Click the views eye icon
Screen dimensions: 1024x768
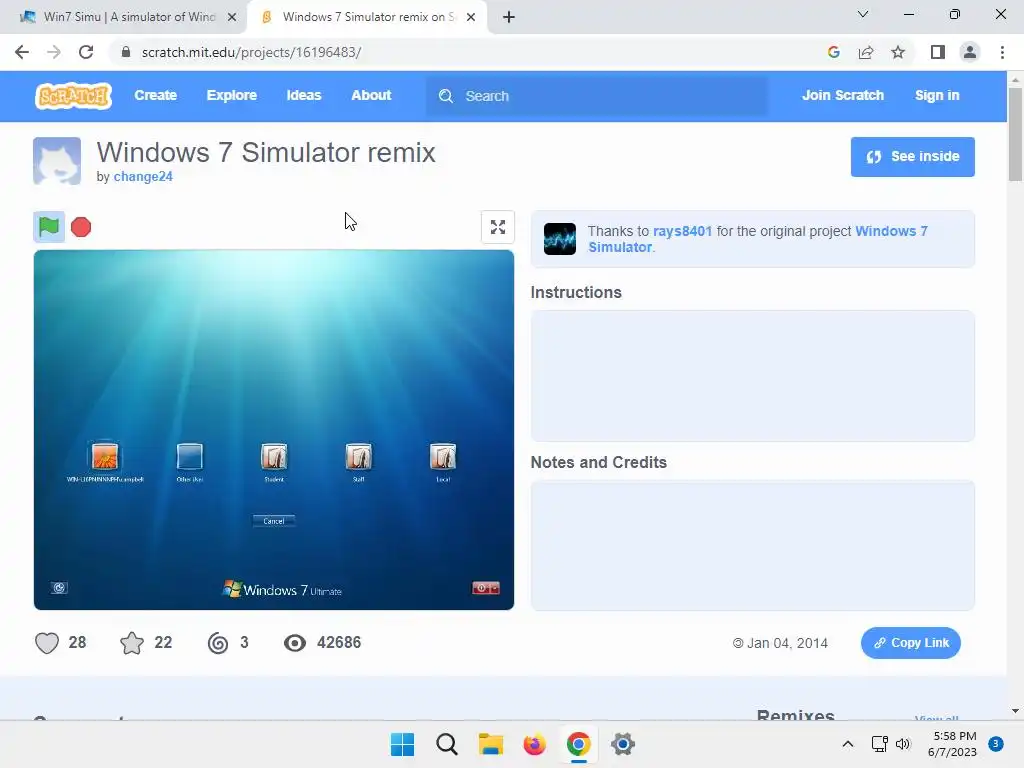point(295,643)
